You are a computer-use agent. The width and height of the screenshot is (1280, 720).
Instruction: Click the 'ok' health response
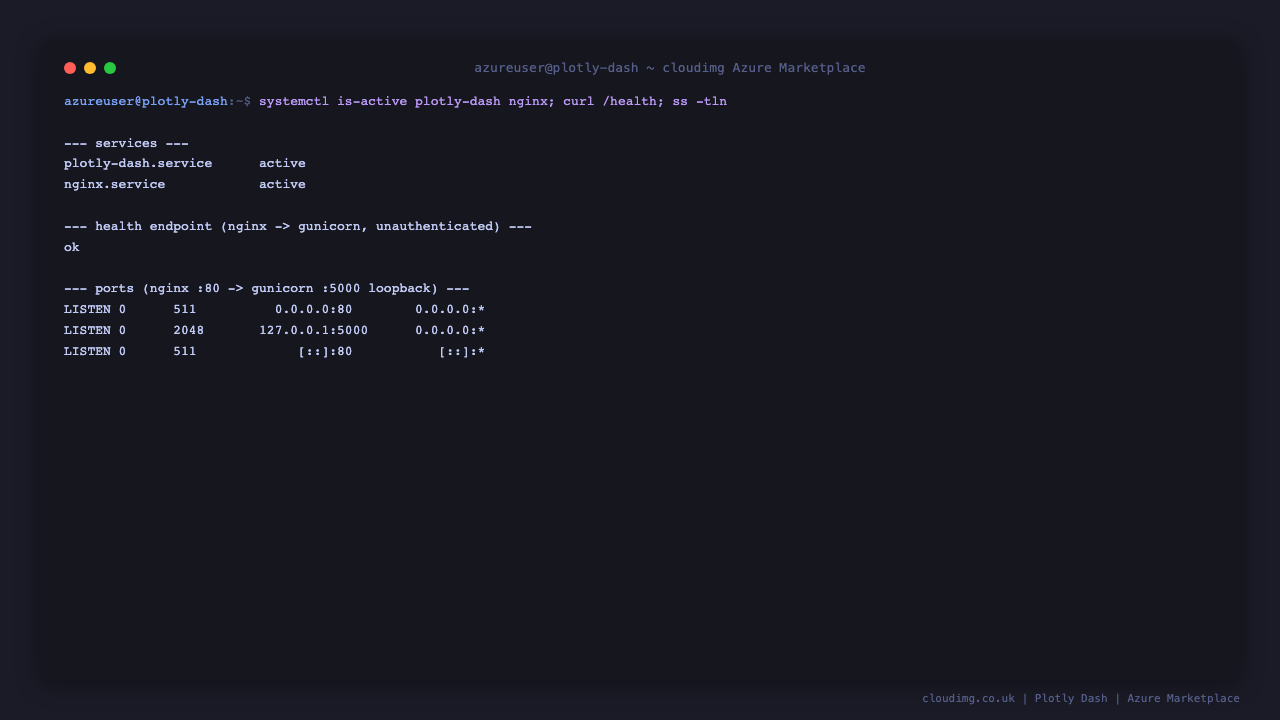point(72,247)
